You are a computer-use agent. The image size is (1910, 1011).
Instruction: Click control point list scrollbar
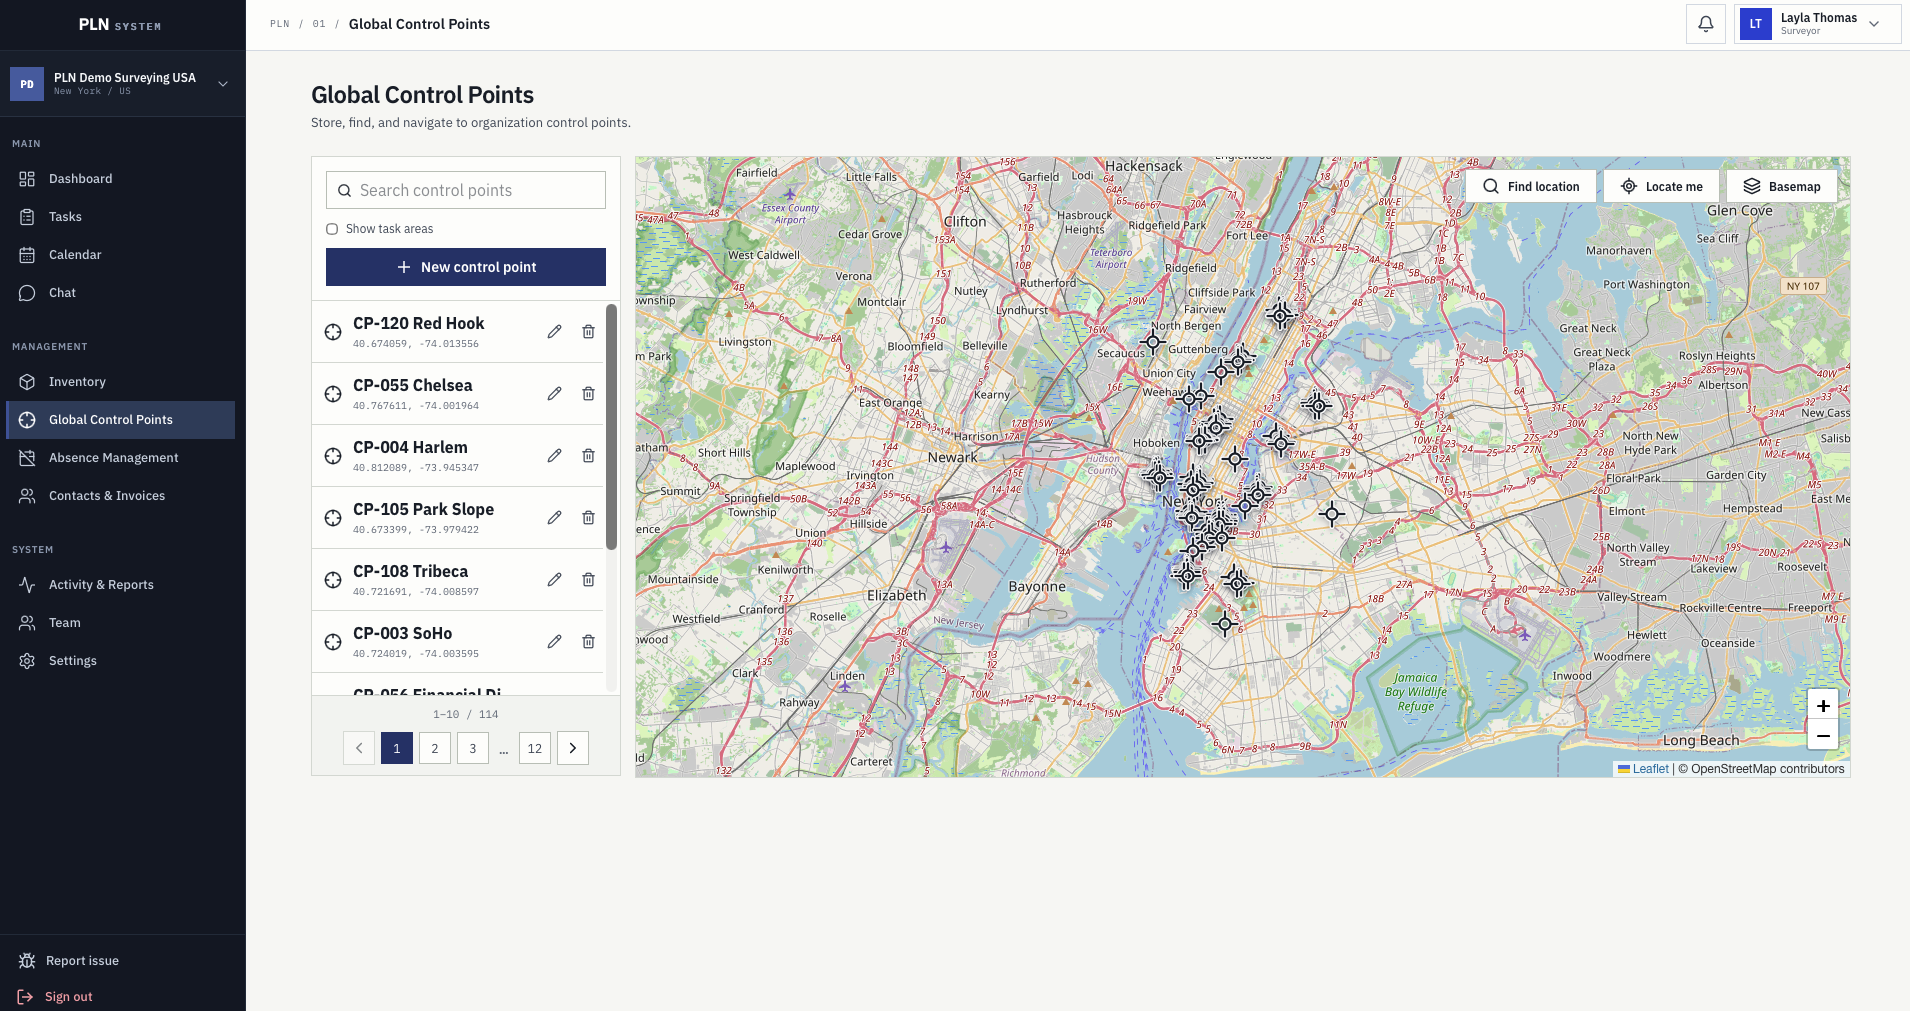611,427
